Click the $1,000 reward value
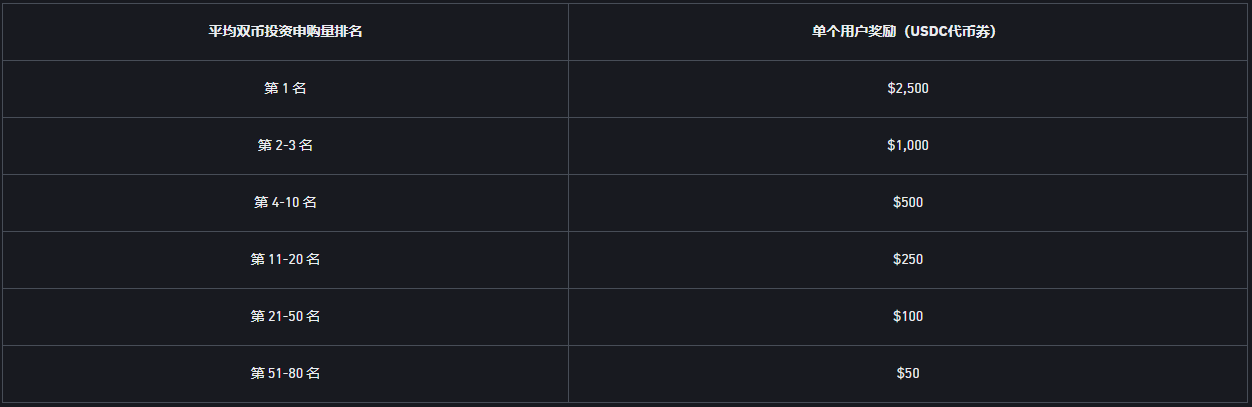The width and height of the screenshot is (1252, 407). (x=908, y=145)
